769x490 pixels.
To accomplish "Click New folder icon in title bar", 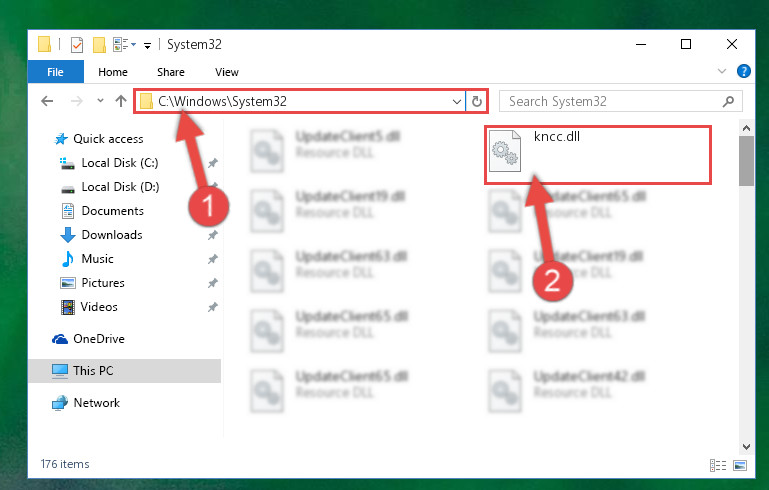I will [99, 45].
